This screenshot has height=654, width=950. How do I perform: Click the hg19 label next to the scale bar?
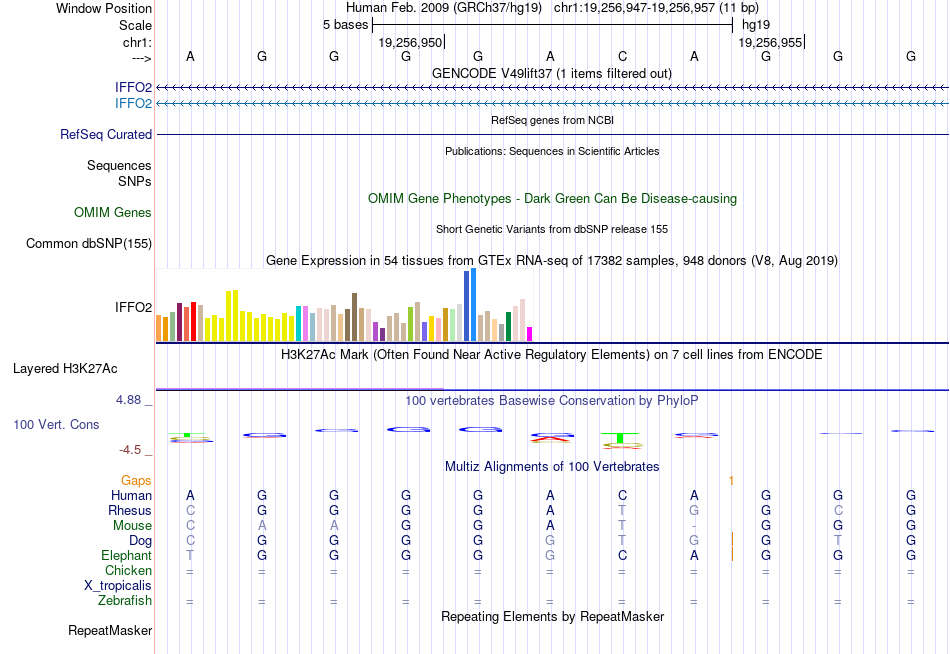(x=756, y=25)
